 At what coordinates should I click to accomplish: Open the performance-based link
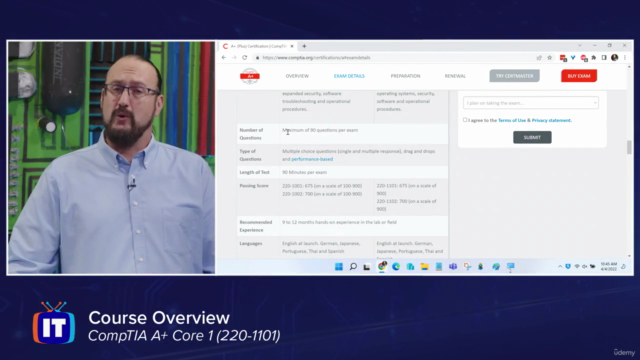click(312, 159)
